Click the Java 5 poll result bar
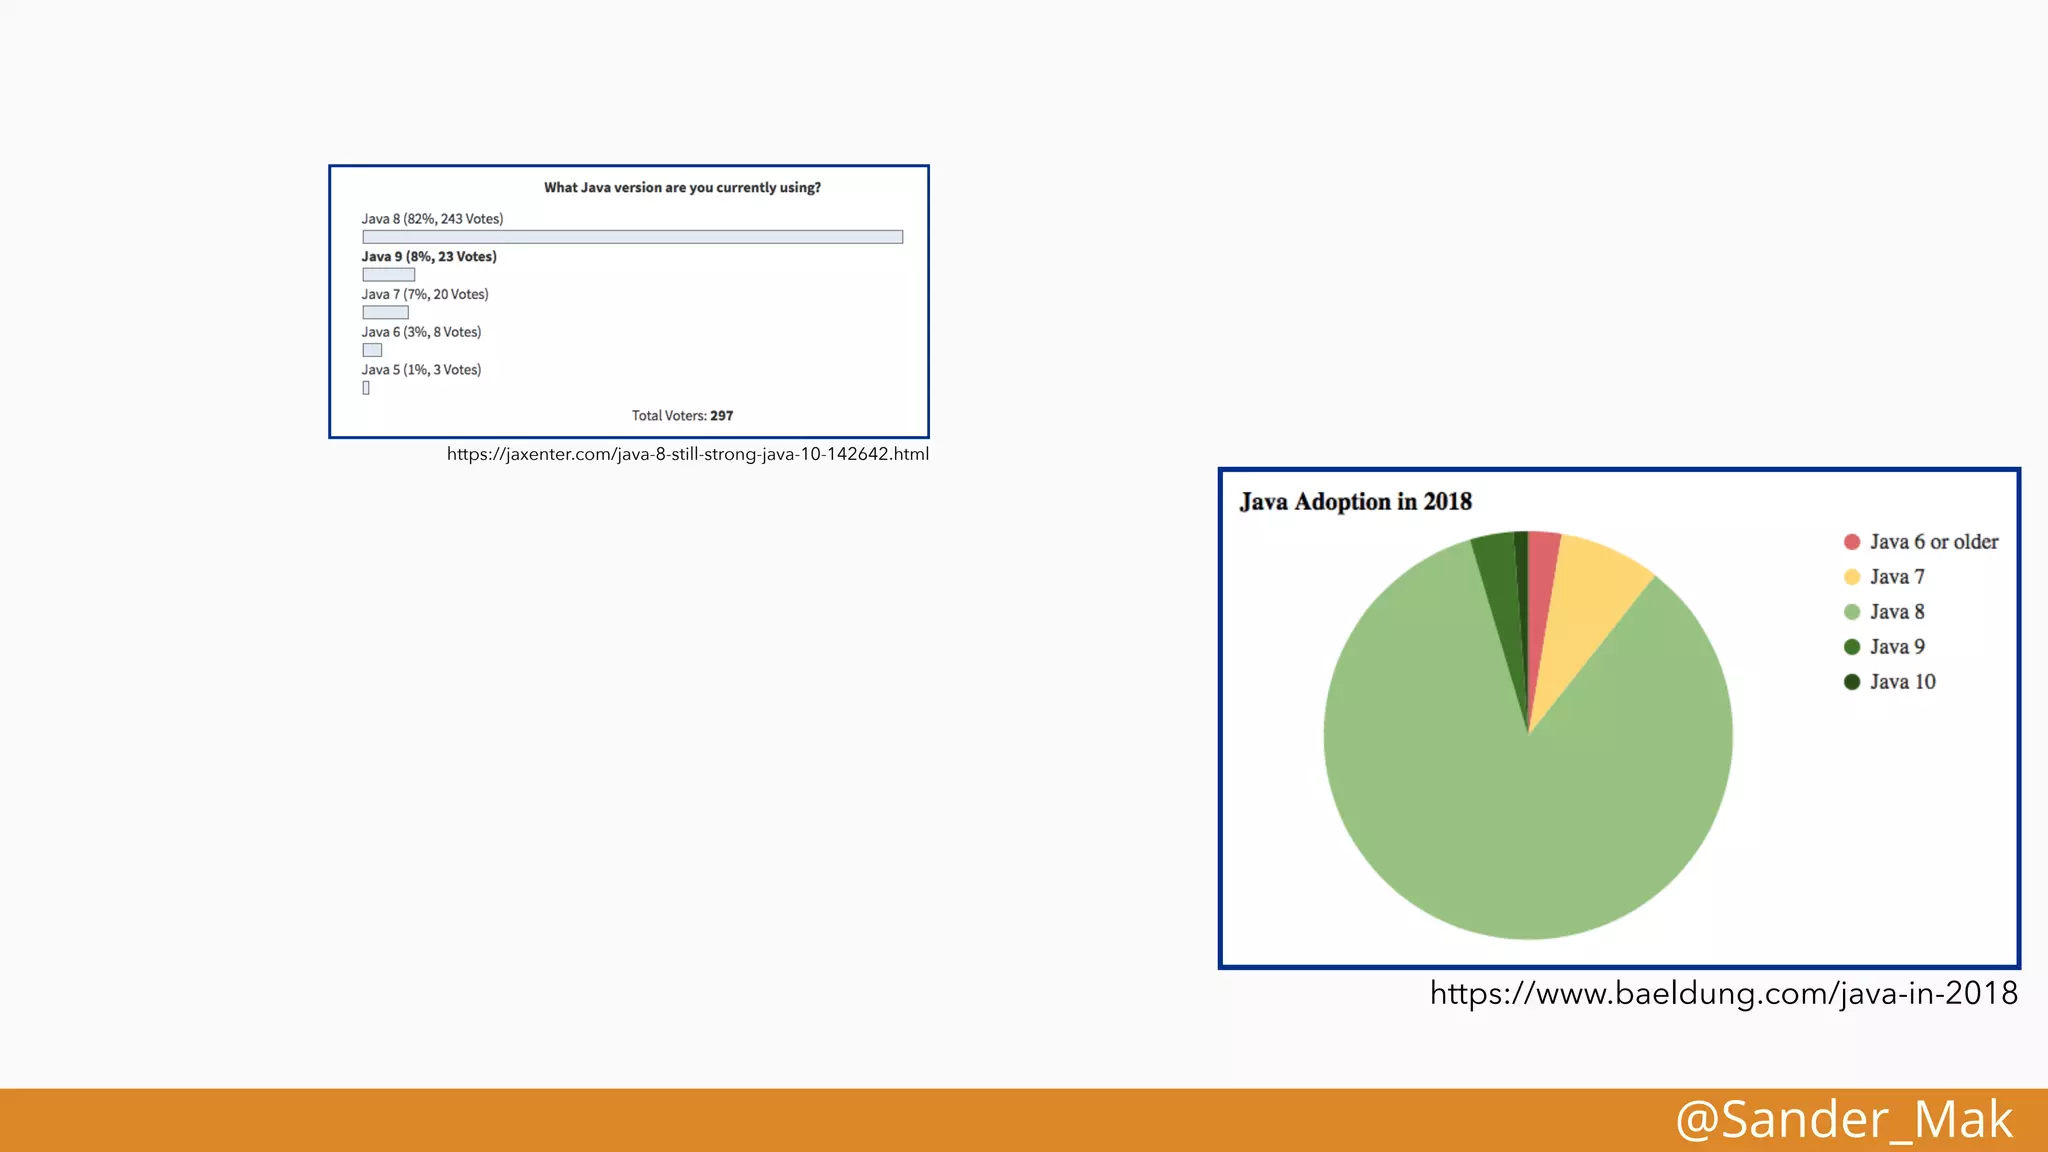This screenshot has height=1152, width=2048. (366, 388)
